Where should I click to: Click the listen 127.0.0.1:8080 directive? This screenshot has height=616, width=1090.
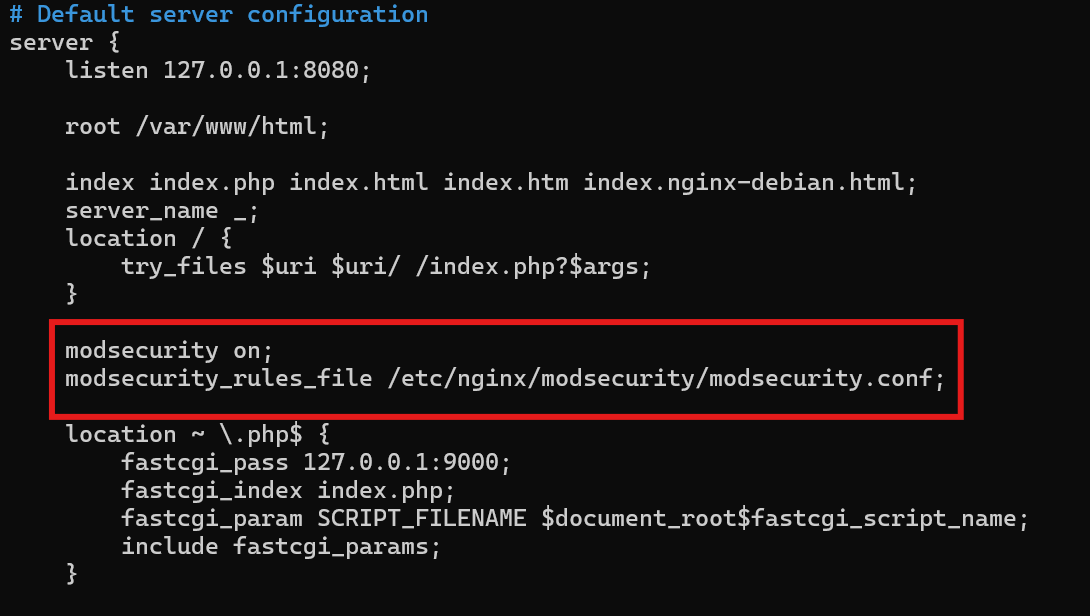218,70
